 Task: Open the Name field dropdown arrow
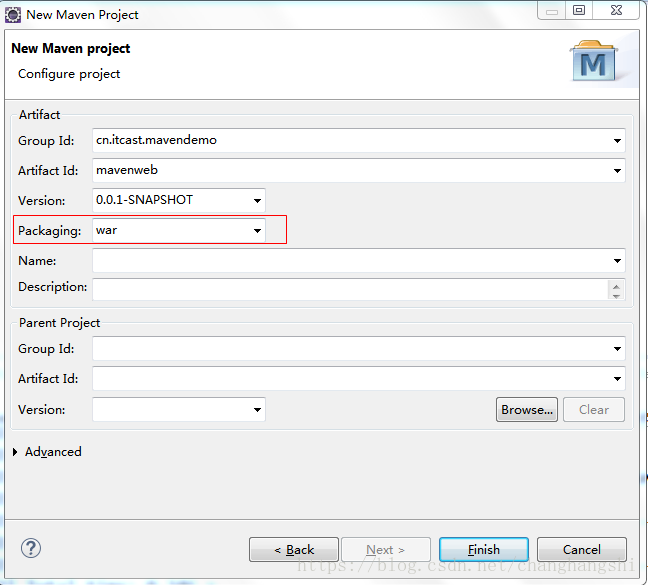click(617, 261)
